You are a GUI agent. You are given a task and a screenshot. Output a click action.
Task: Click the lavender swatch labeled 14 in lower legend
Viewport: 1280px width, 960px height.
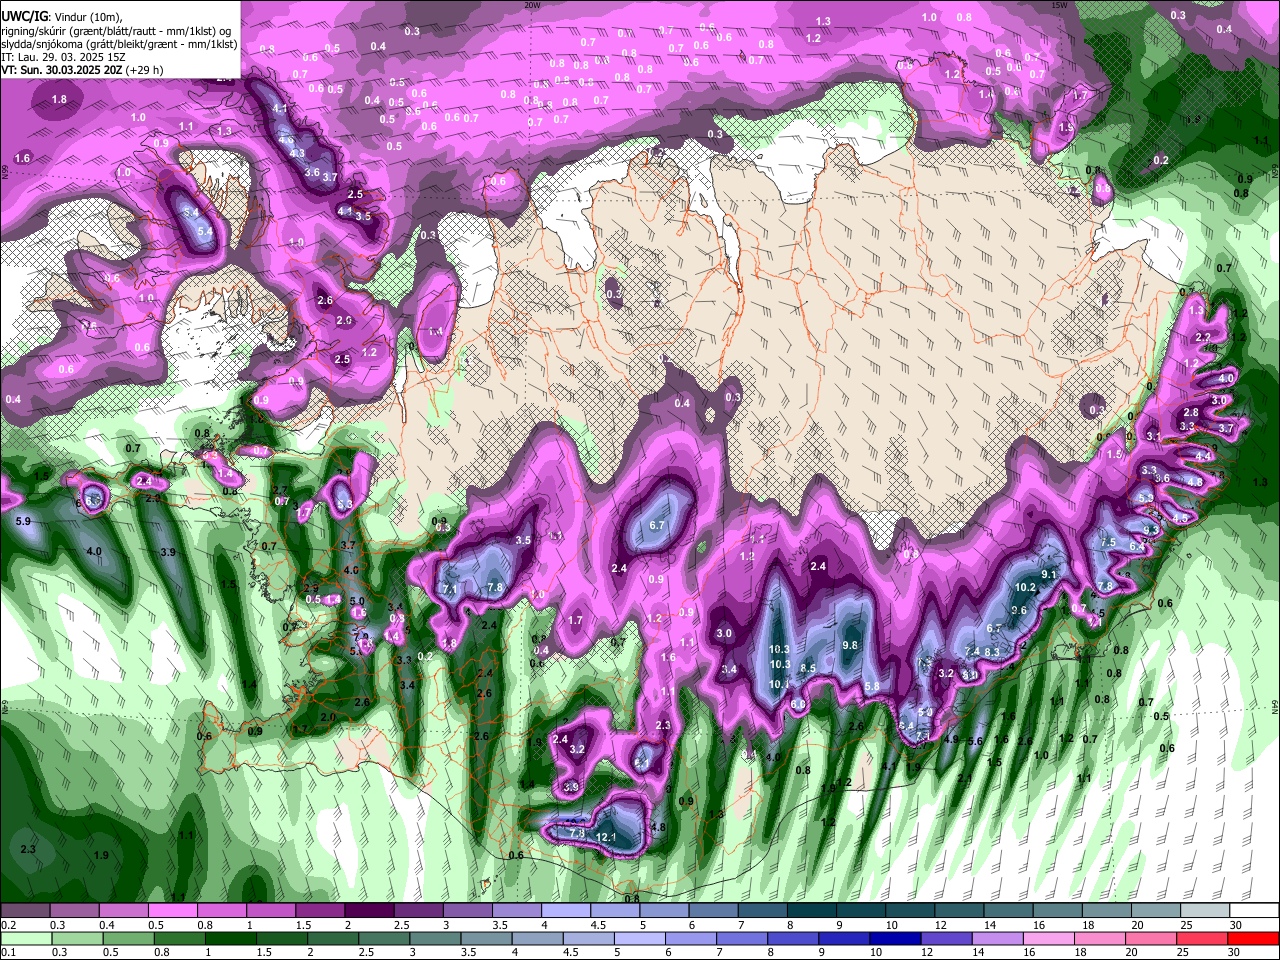[x=997, y=939]
